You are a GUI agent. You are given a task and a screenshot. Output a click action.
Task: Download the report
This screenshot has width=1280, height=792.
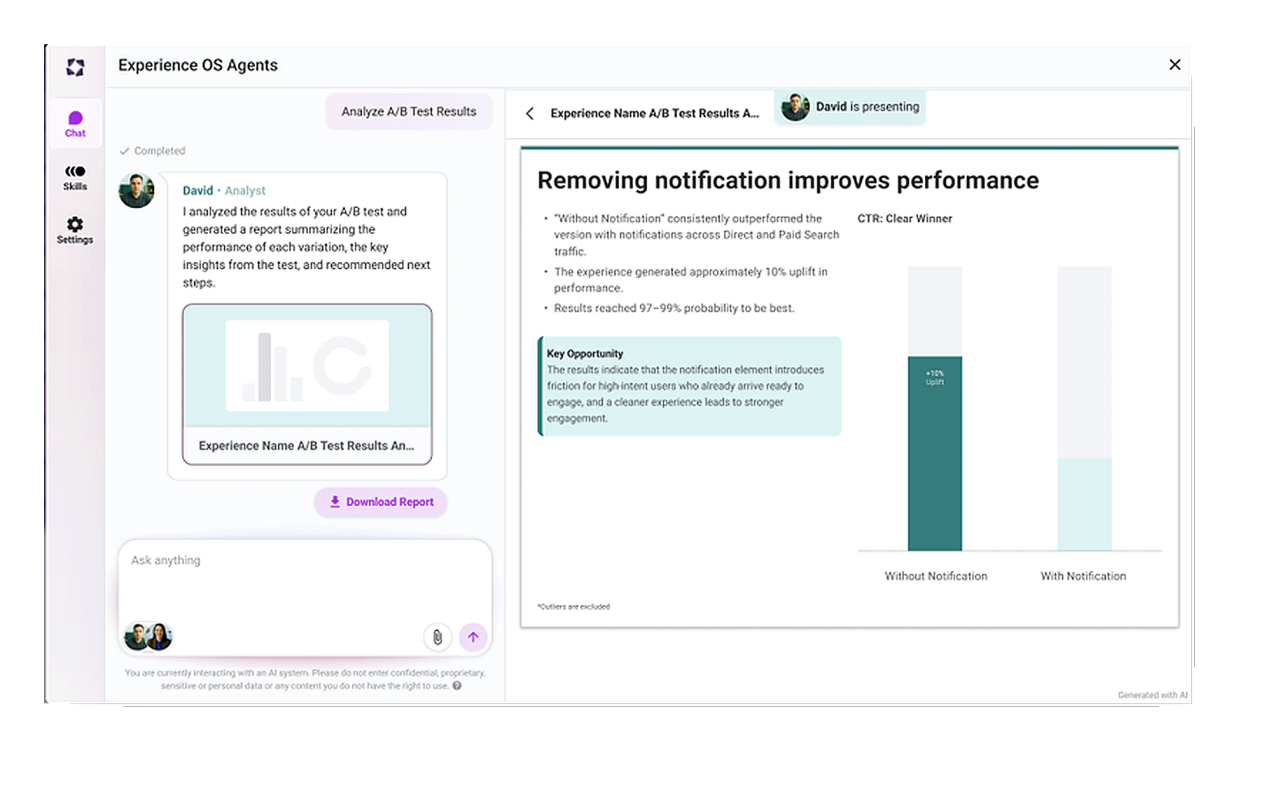click(381, 502)
